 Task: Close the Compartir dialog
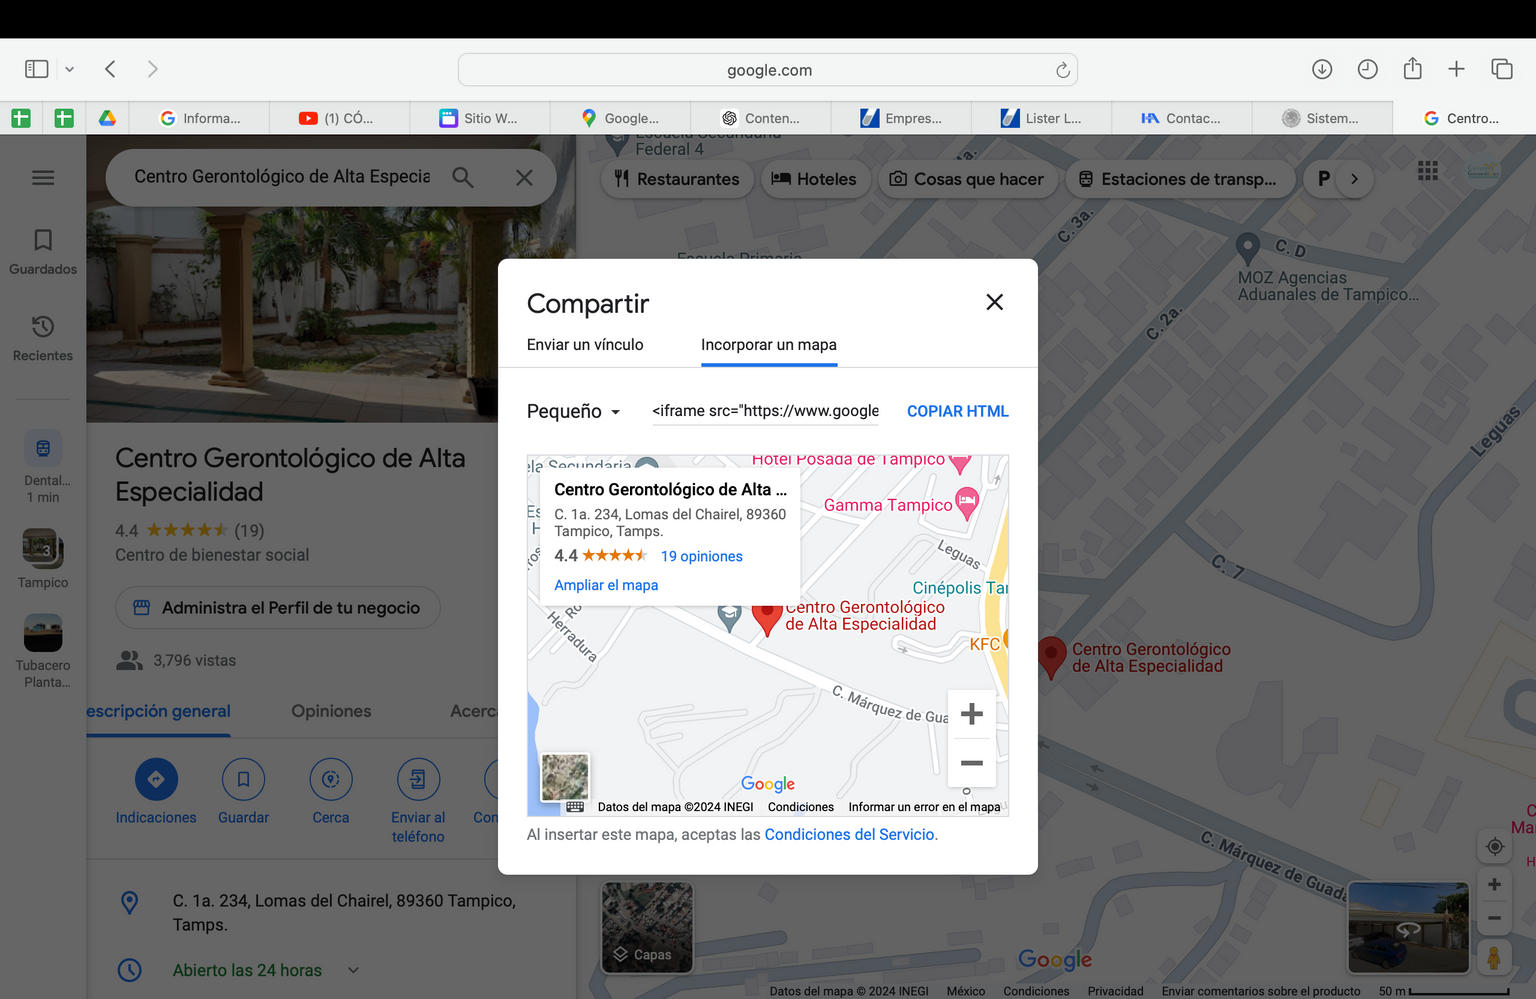click(x=994, y=302)
